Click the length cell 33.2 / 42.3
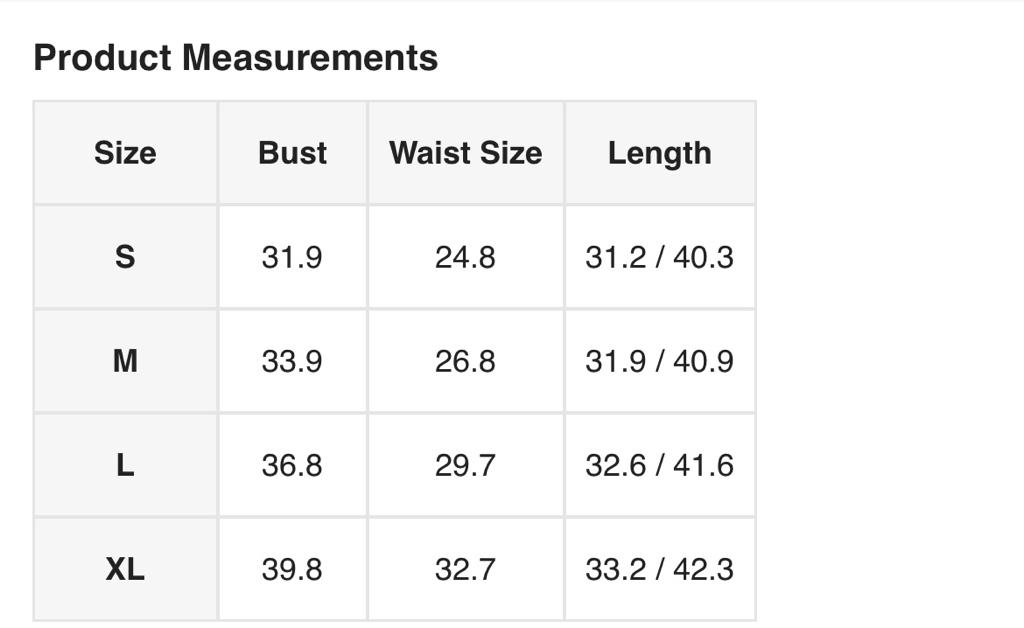This screenshot has height=628, width=1024. tap(659, 569)
